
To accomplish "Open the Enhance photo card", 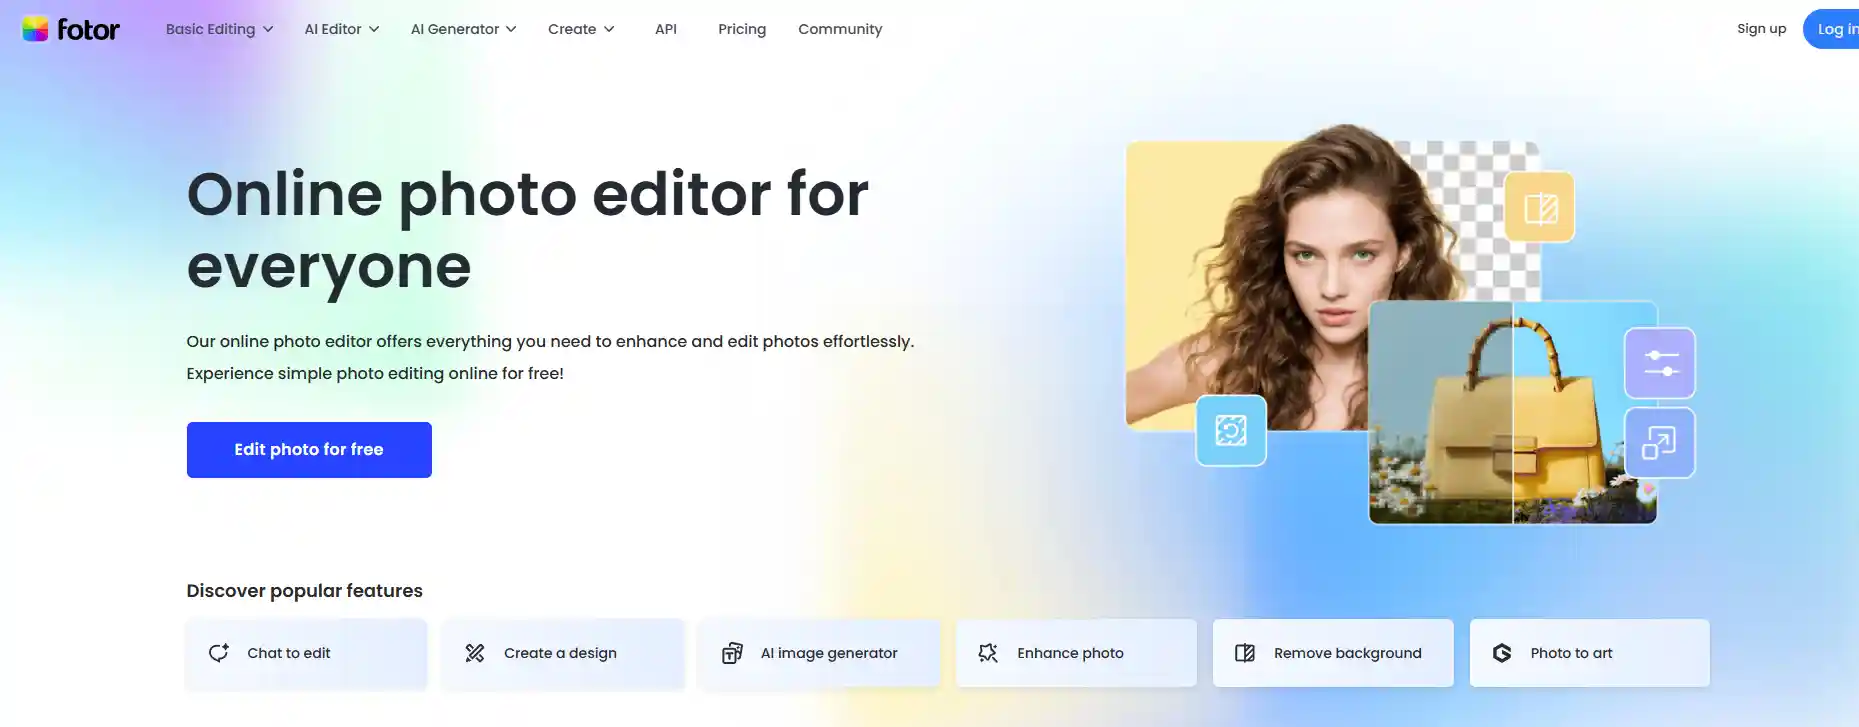I will coord(1076,653).
